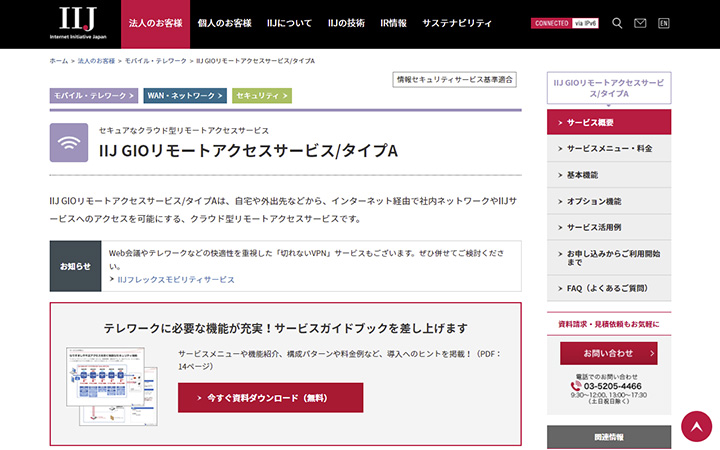This screenshot has height=450, width=720.
Task: Open the IIJの技術 menu
Action: click(x=346, y=23)
